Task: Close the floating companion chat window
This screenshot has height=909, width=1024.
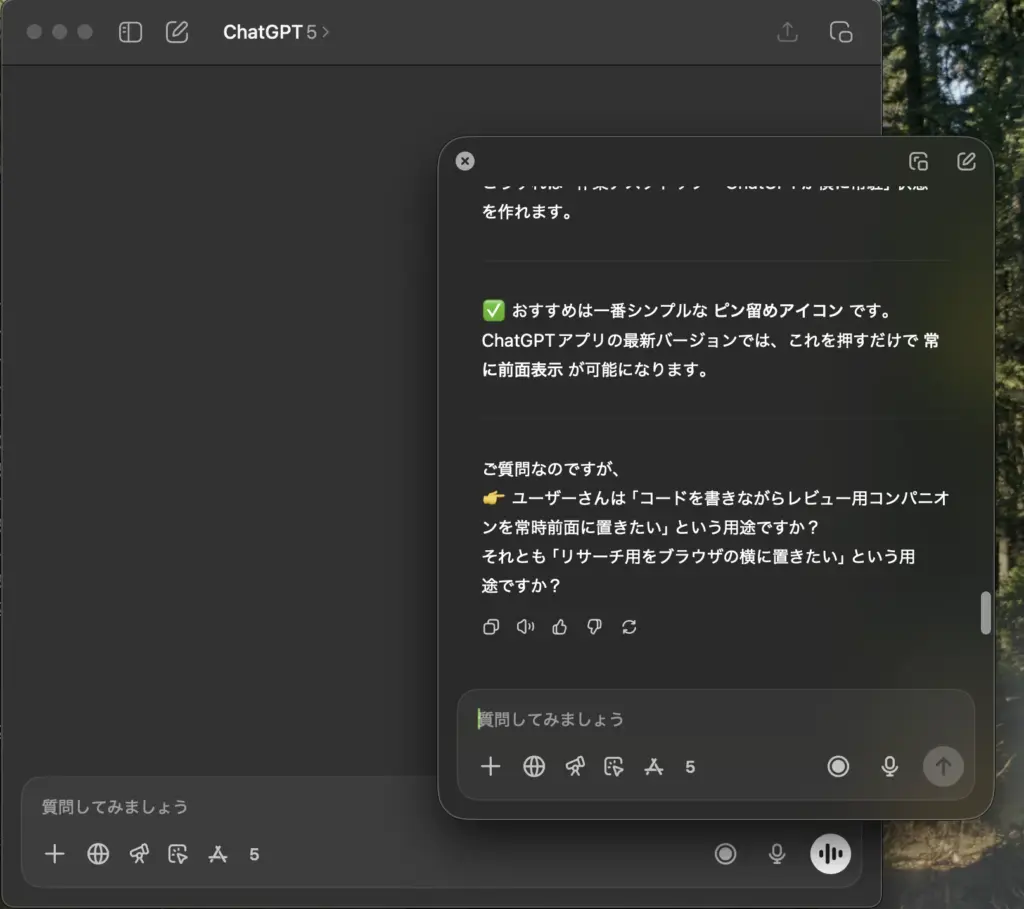Action: (465, 161)
